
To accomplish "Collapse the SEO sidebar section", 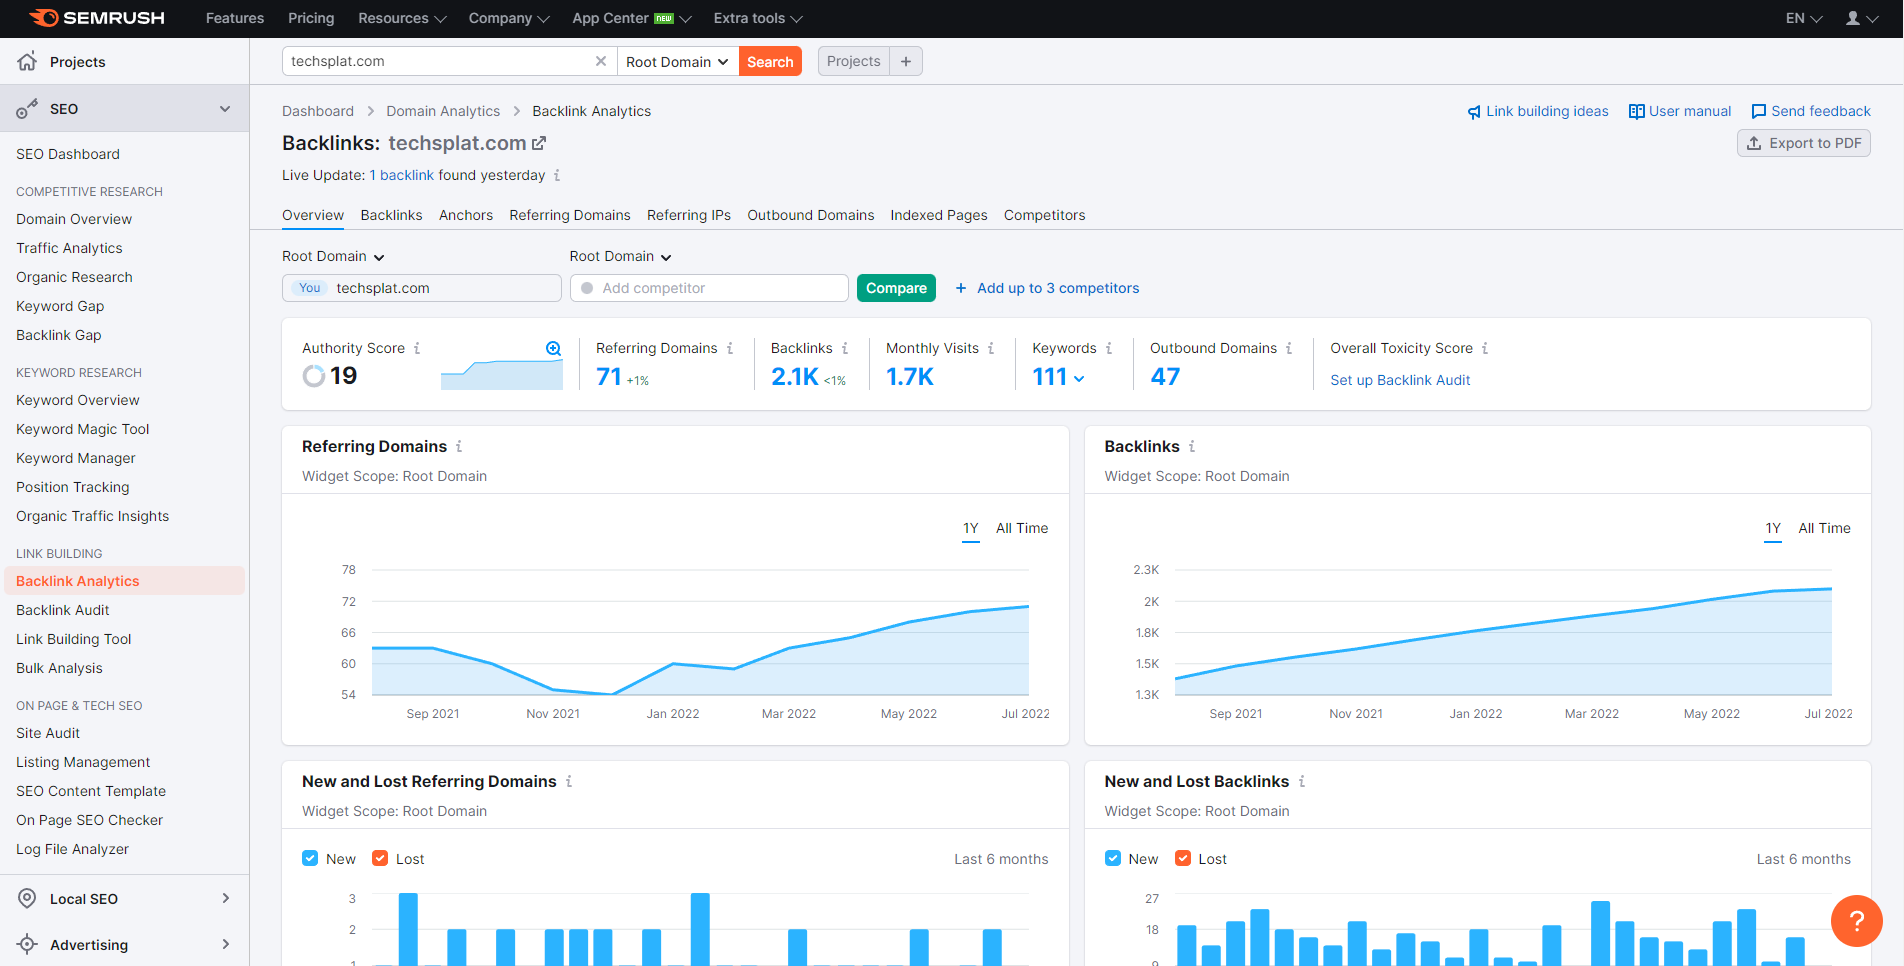I will (225, 109).
